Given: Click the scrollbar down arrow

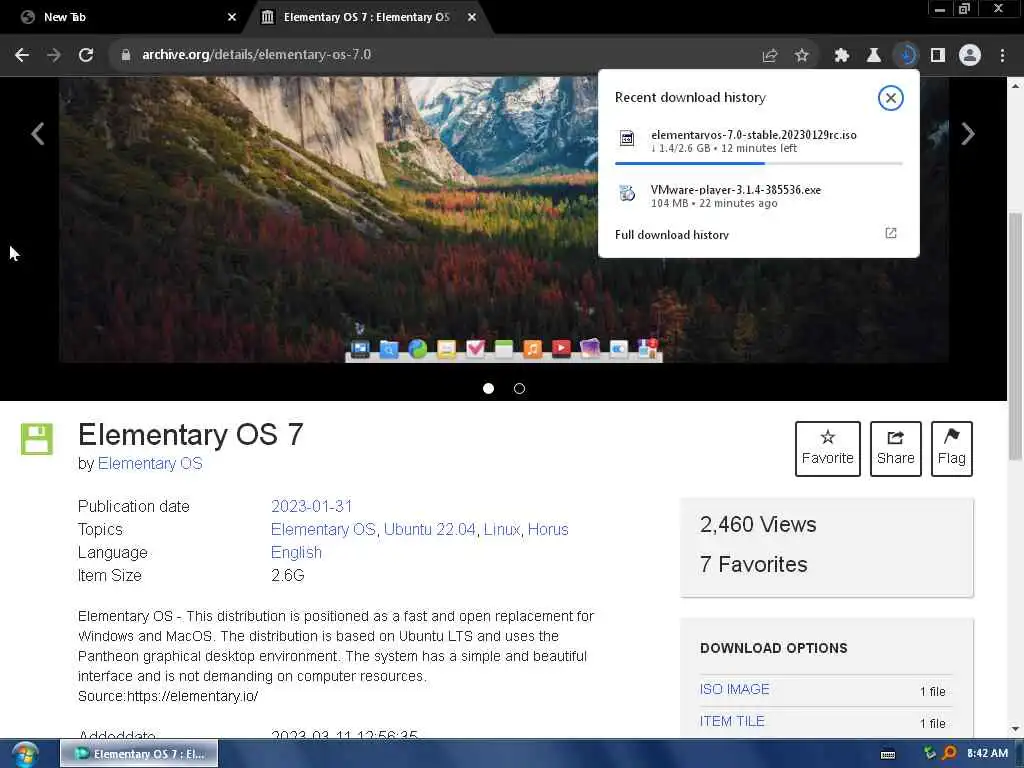Looking at the screenshot, I should (x=1015, y=729).
